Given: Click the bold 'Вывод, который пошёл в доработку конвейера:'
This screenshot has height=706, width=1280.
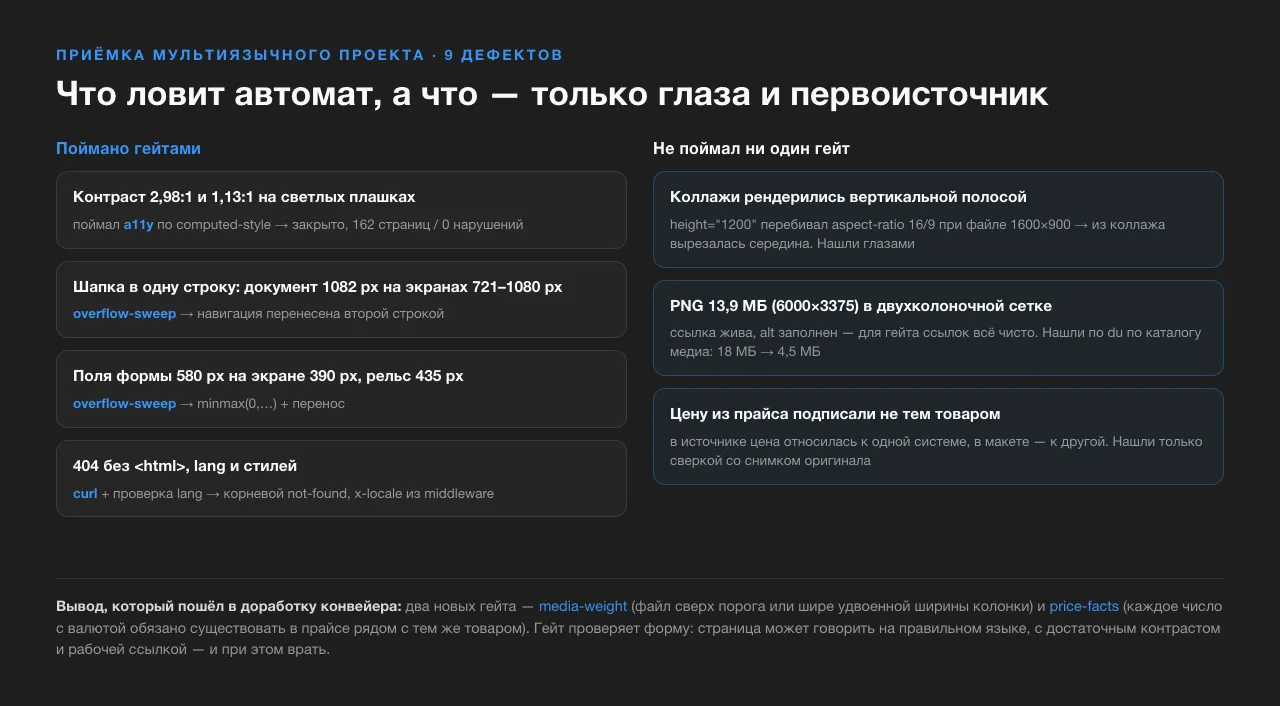Looking at the screenshot, I should pos(229,606).
